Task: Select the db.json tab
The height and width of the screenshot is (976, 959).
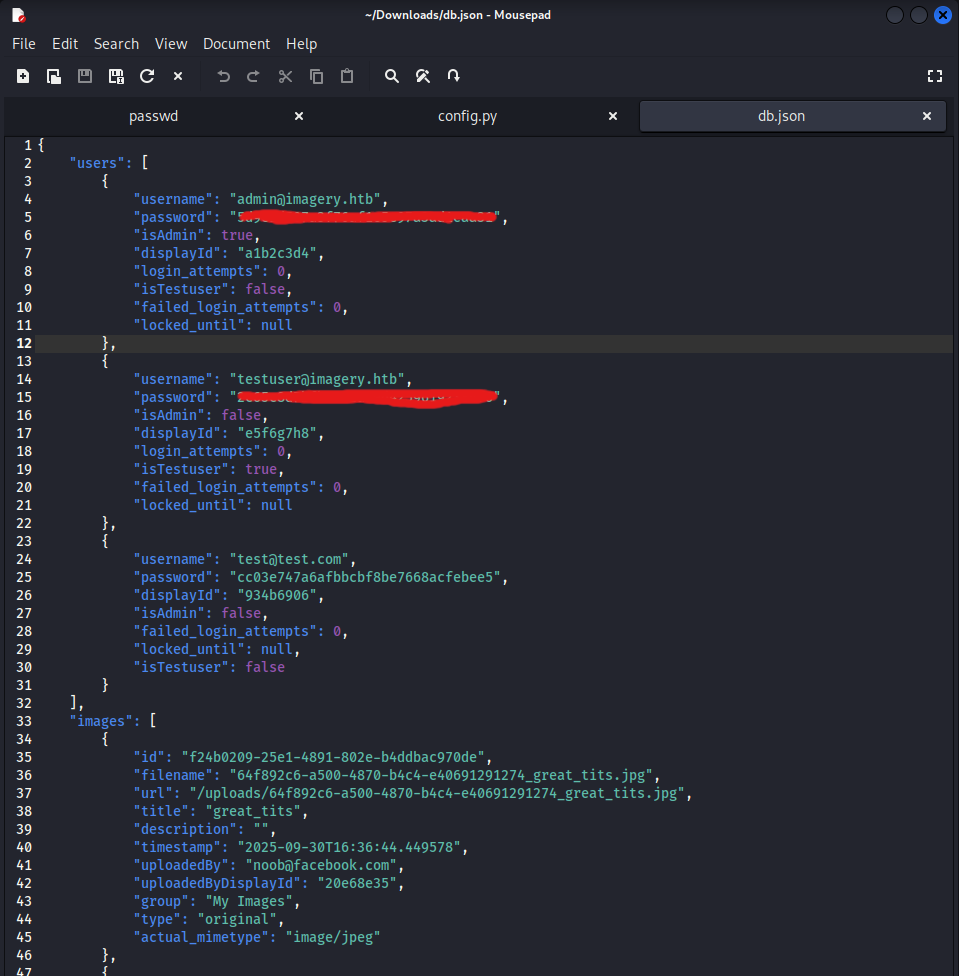Action: 781,116
